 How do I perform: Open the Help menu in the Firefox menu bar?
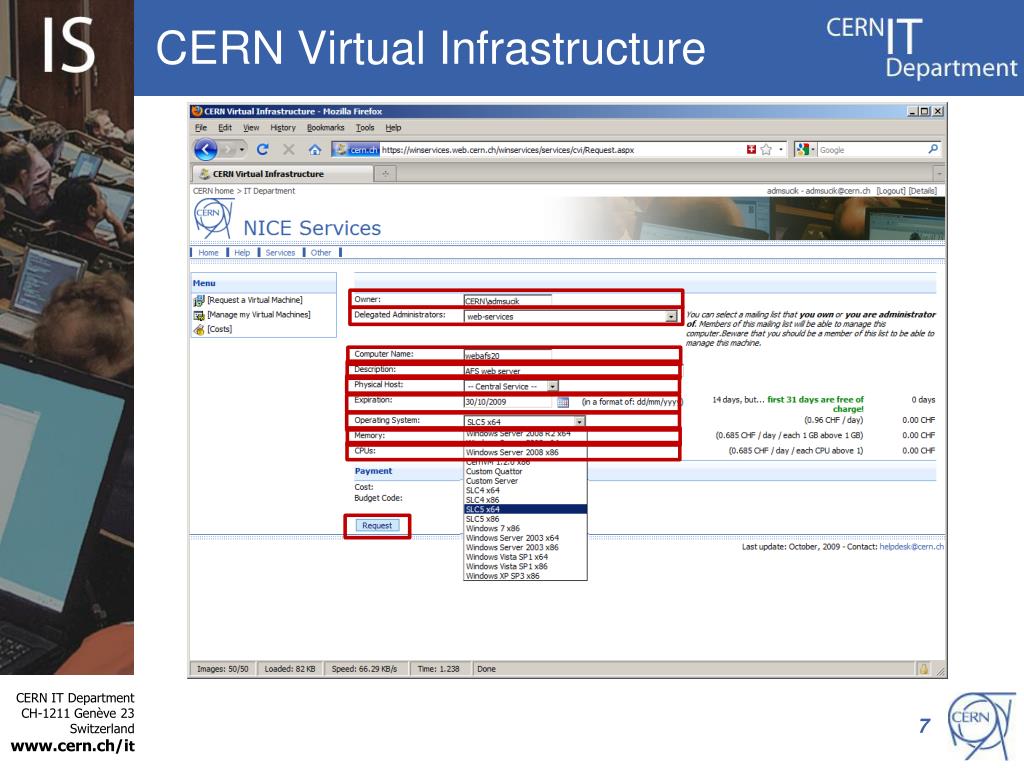pos(393,128)
